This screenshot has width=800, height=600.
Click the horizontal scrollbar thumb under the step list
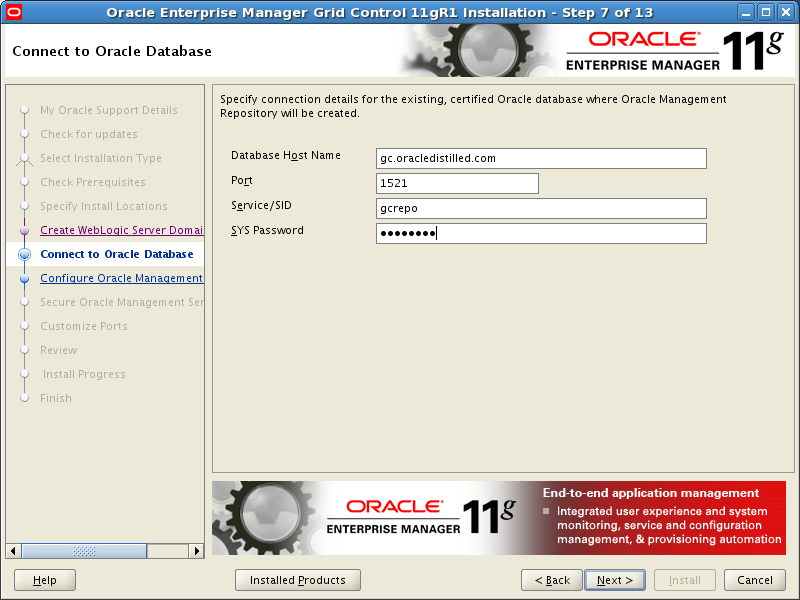(x=84, y=551)
